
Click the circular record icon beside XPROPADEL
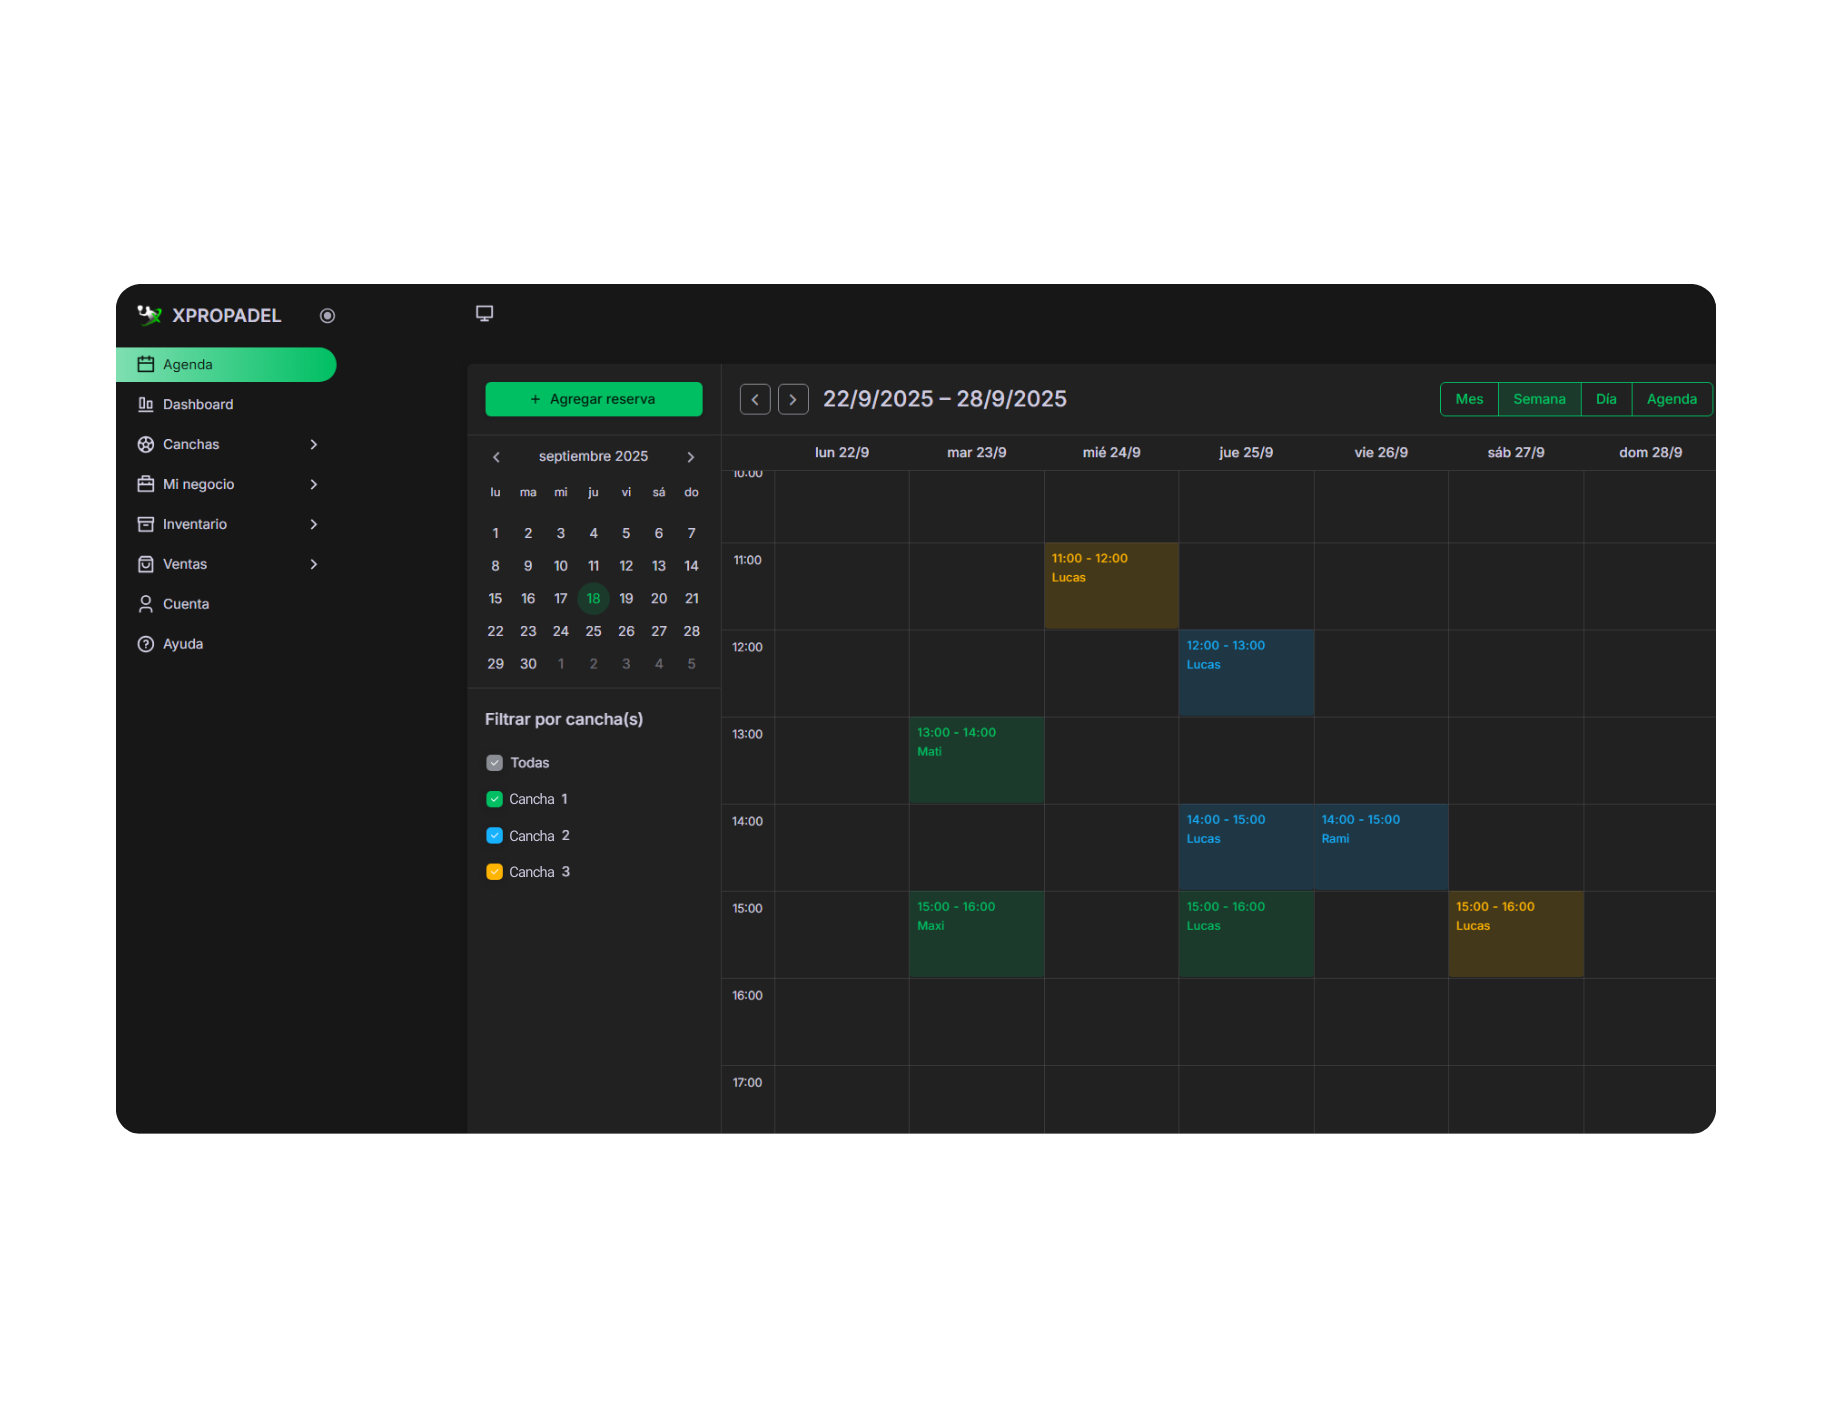tap(327, 316)
